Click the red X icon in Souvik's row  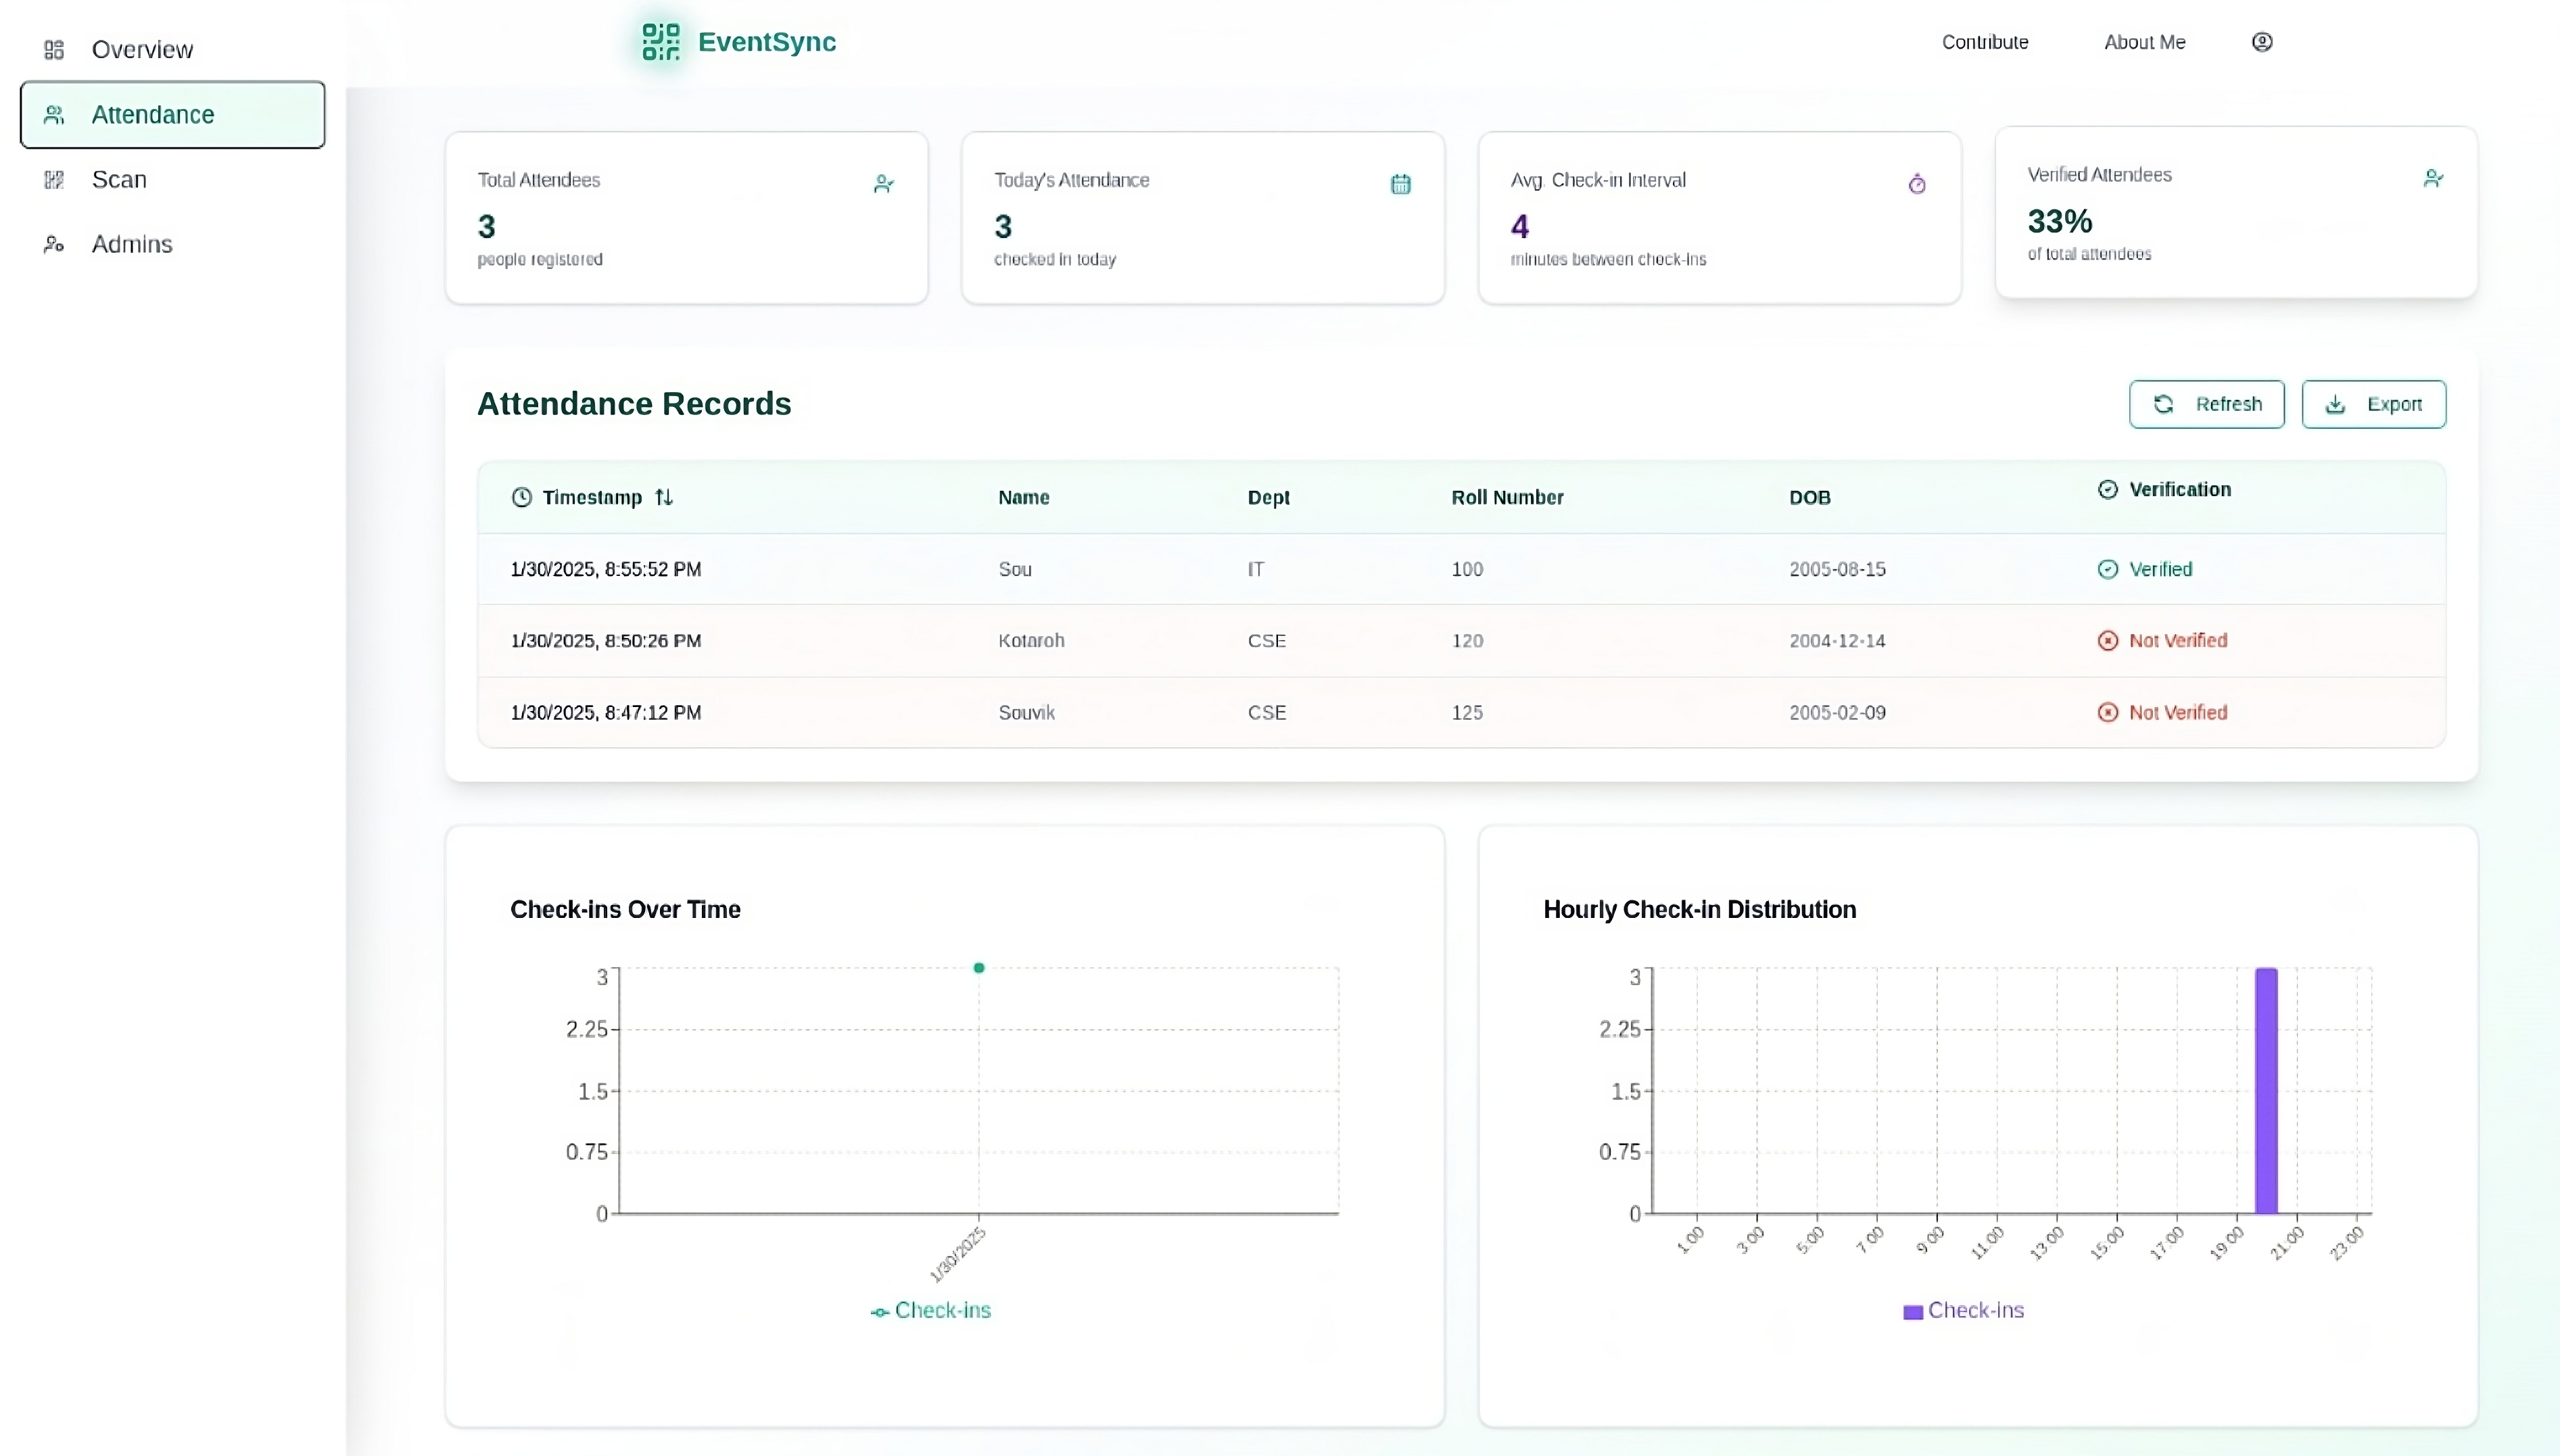coord(2107,712)
